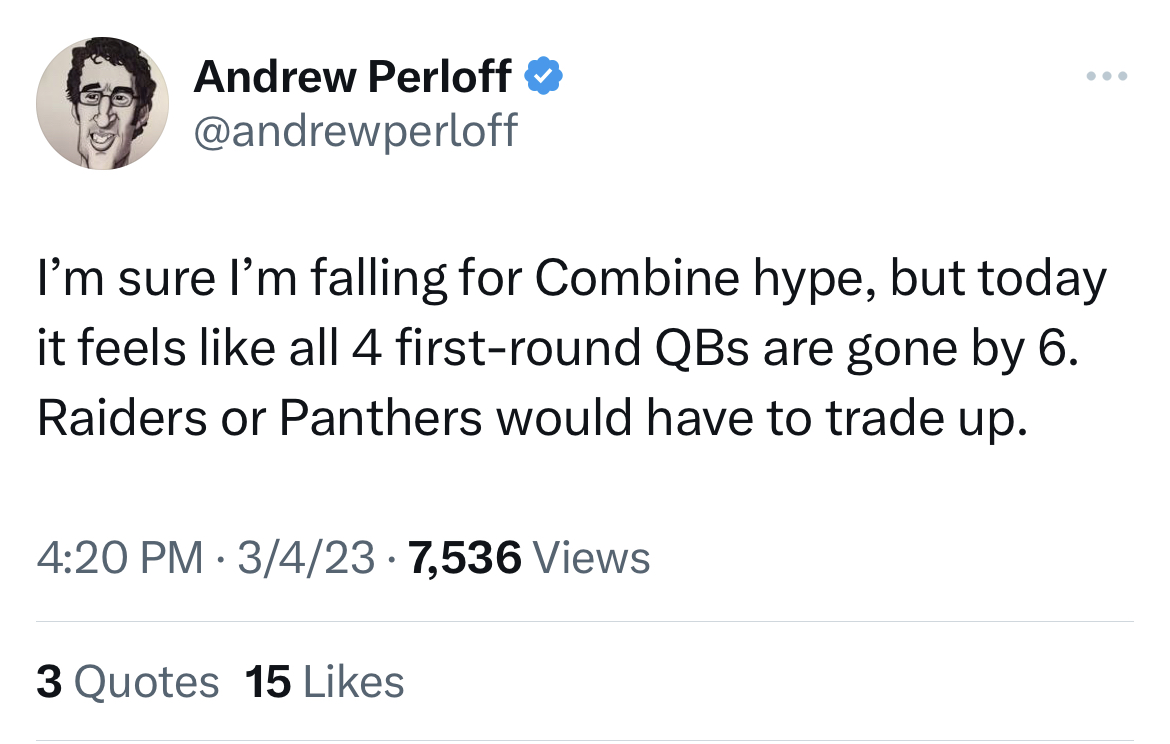Open the 7,536 Views analytics
1170x744 pixels.
coord(529,557)
